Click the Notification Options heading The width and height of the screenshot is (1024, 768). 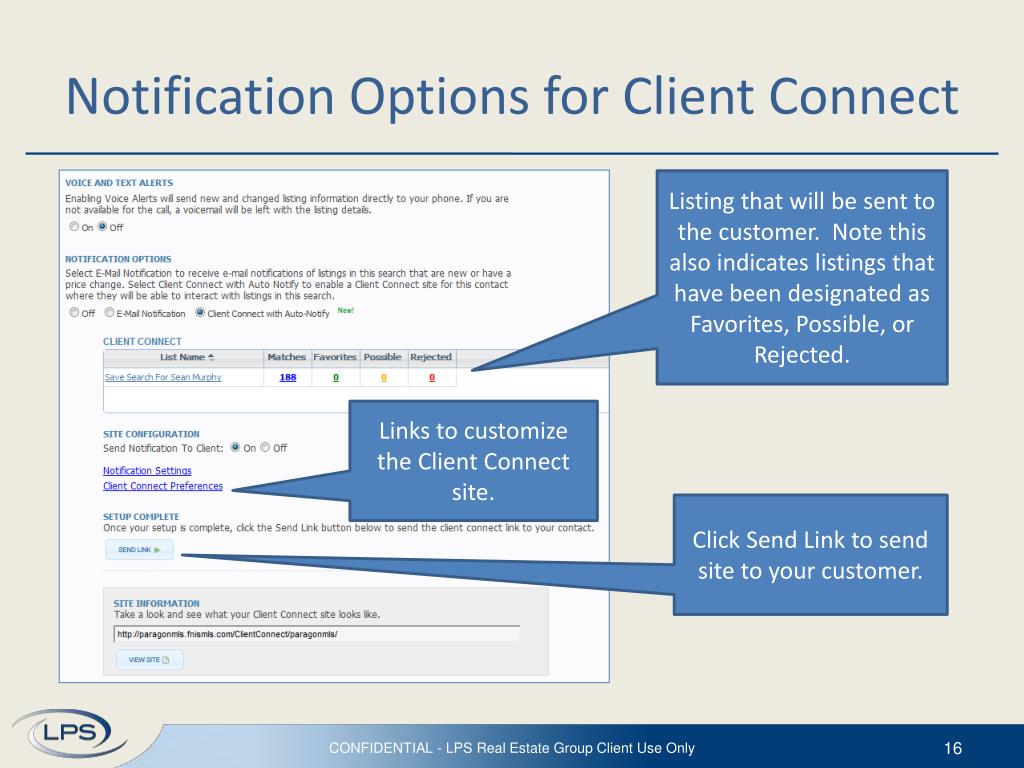[x=118, y=259]
